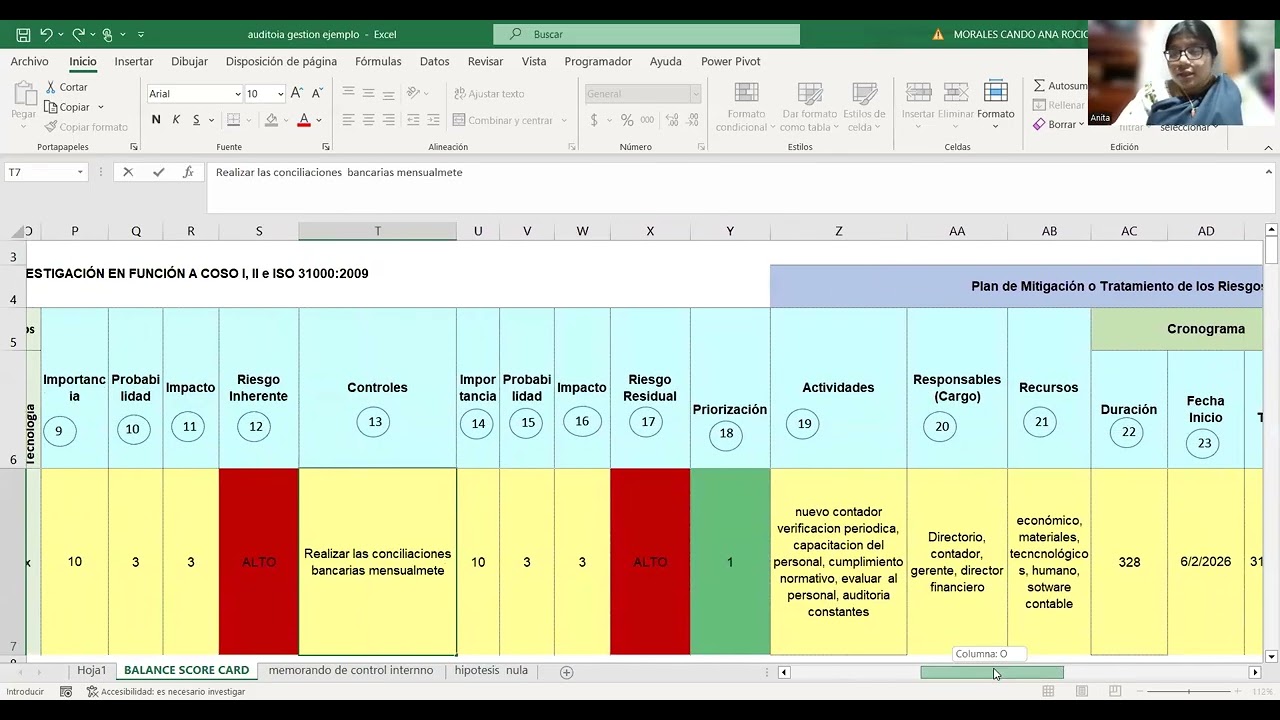Screen dimensions: 1280x720
Task: Click the fill color bucket swatch
Action: click(x=271, y=120)
